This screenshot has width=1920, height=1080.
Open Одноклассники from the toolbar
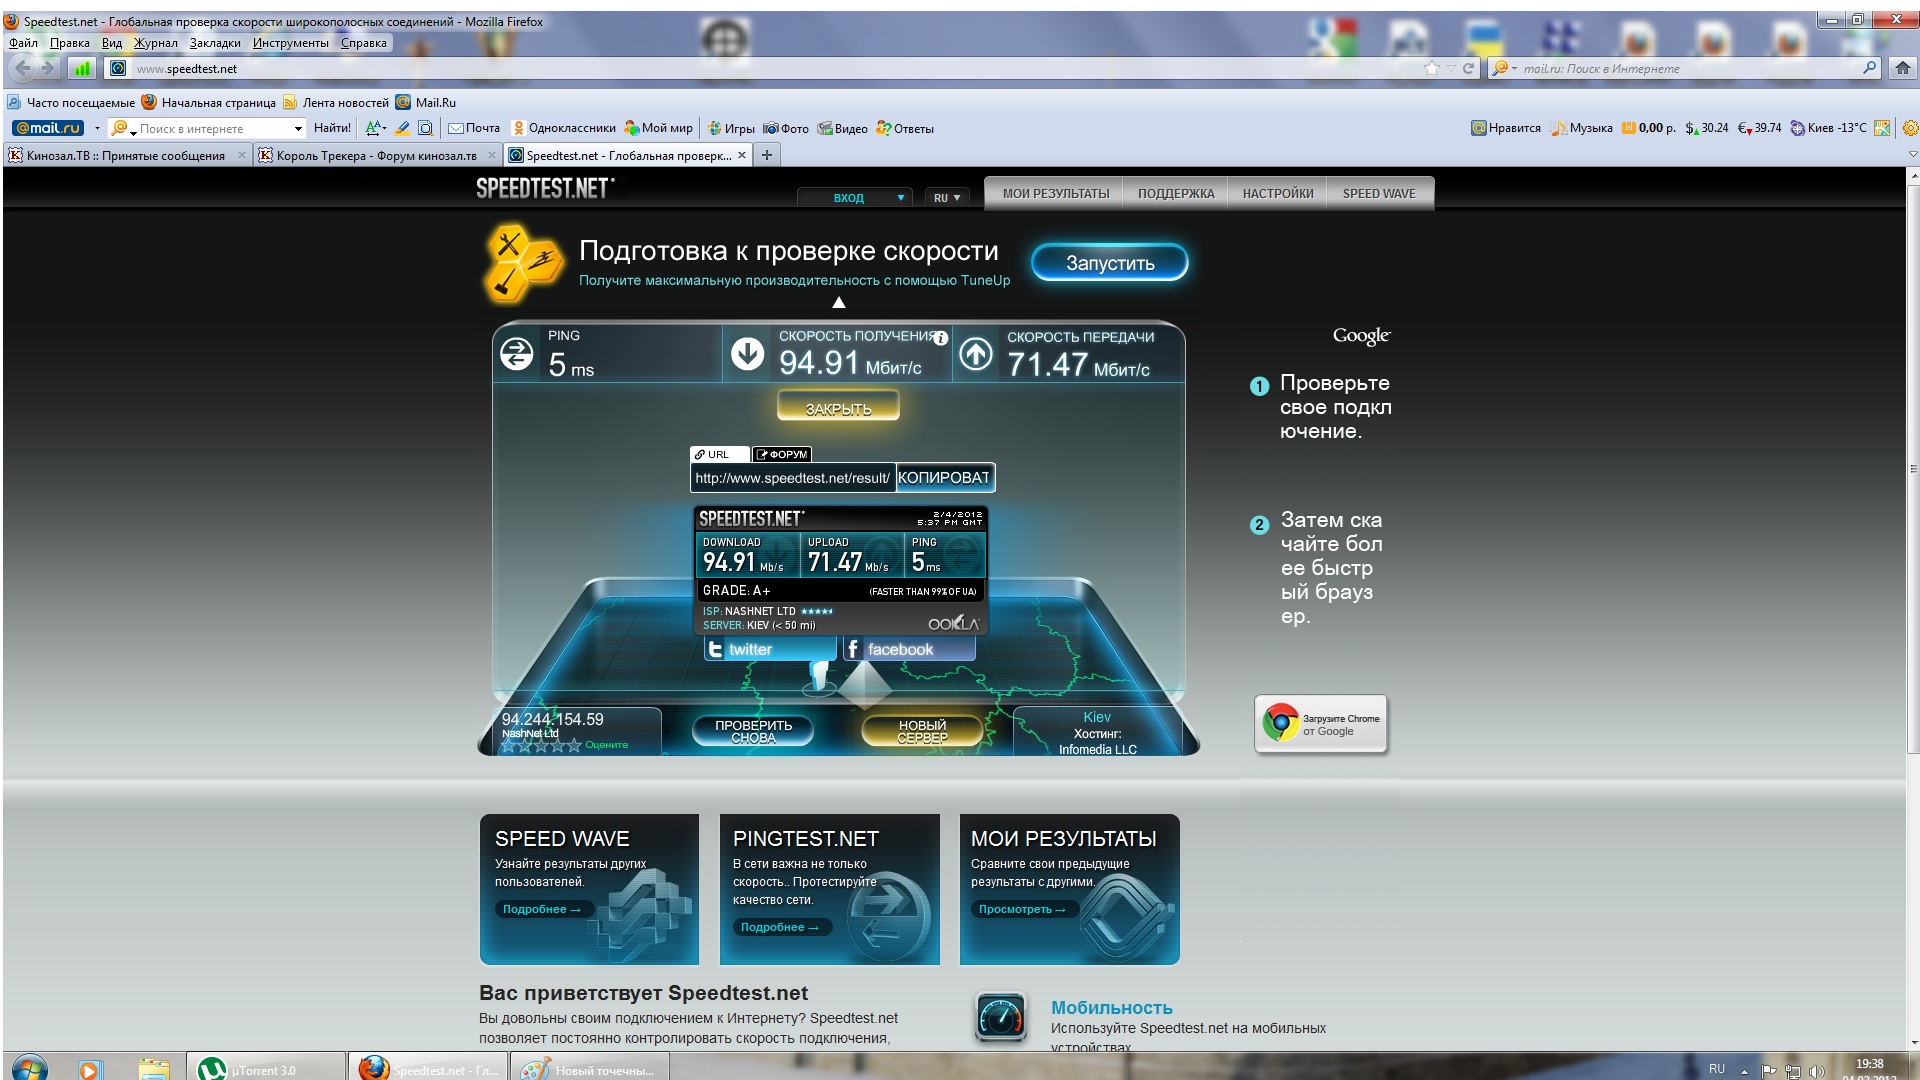pyautogui.click(x=564, y=128)
